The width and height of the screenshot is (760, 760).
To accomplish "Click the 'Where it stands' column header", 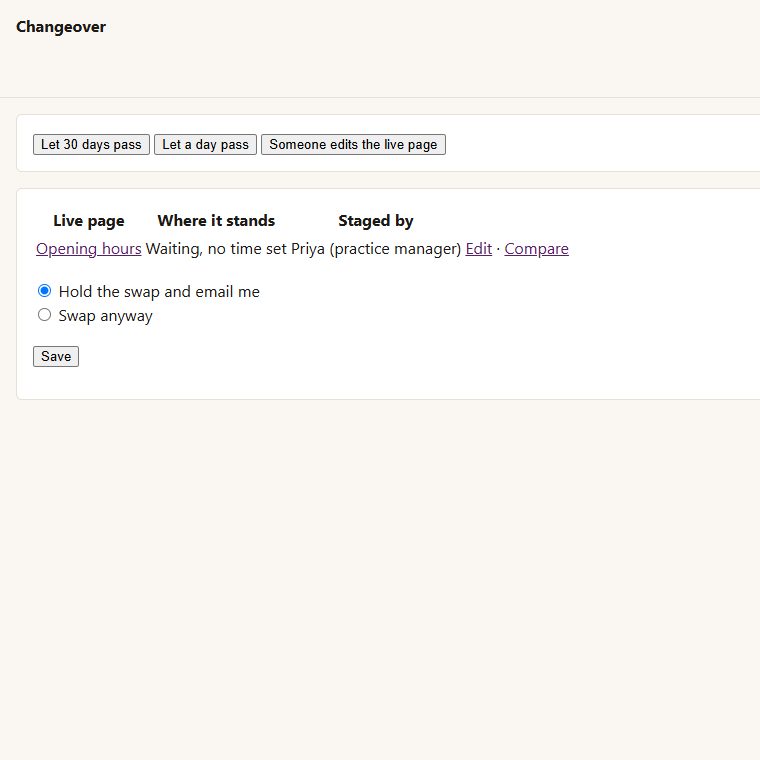I will [216, 221].
